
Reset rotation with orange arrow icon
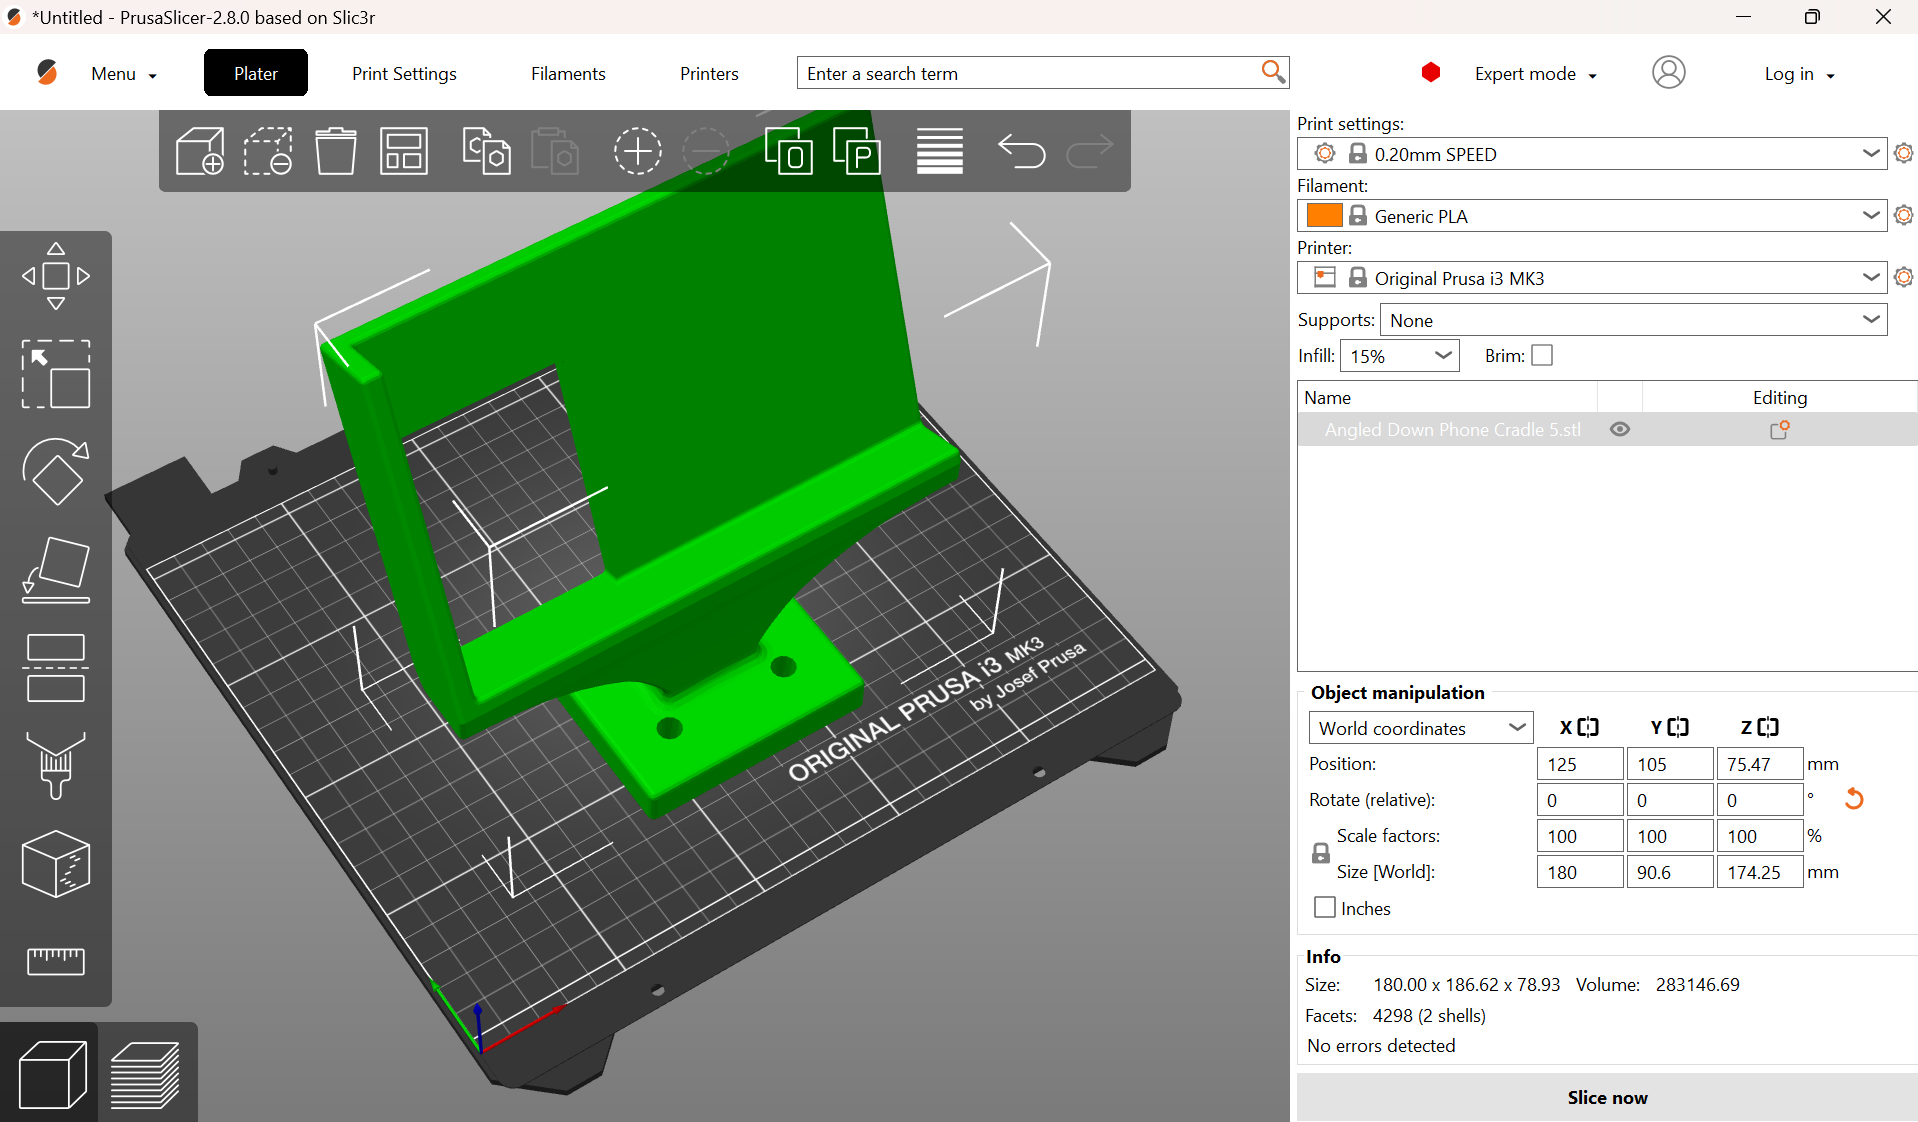coord(1853,799)
